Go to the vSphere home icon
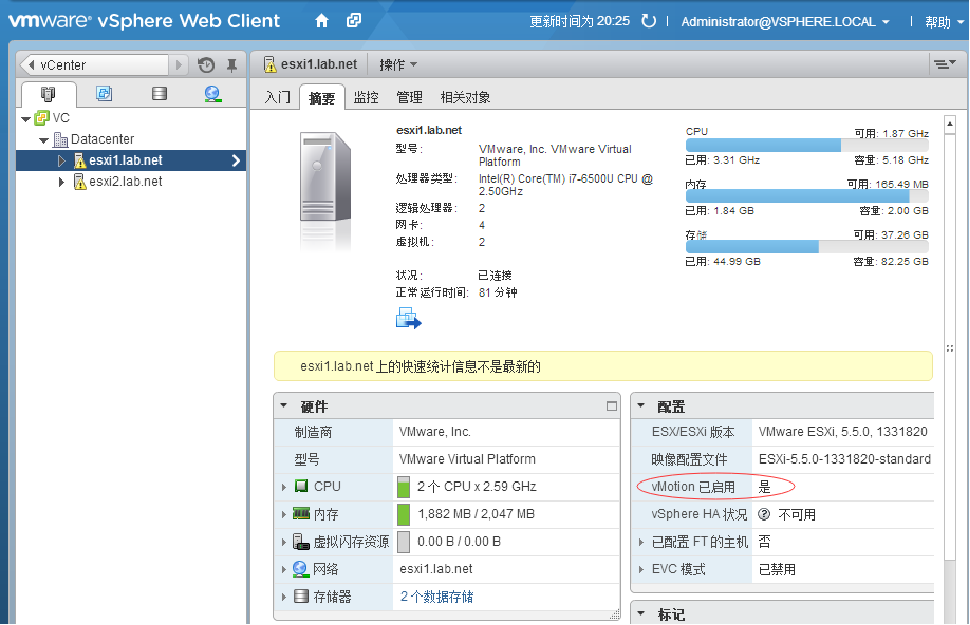This screenshot has width=970, height=625. click(x=322, y=21)
